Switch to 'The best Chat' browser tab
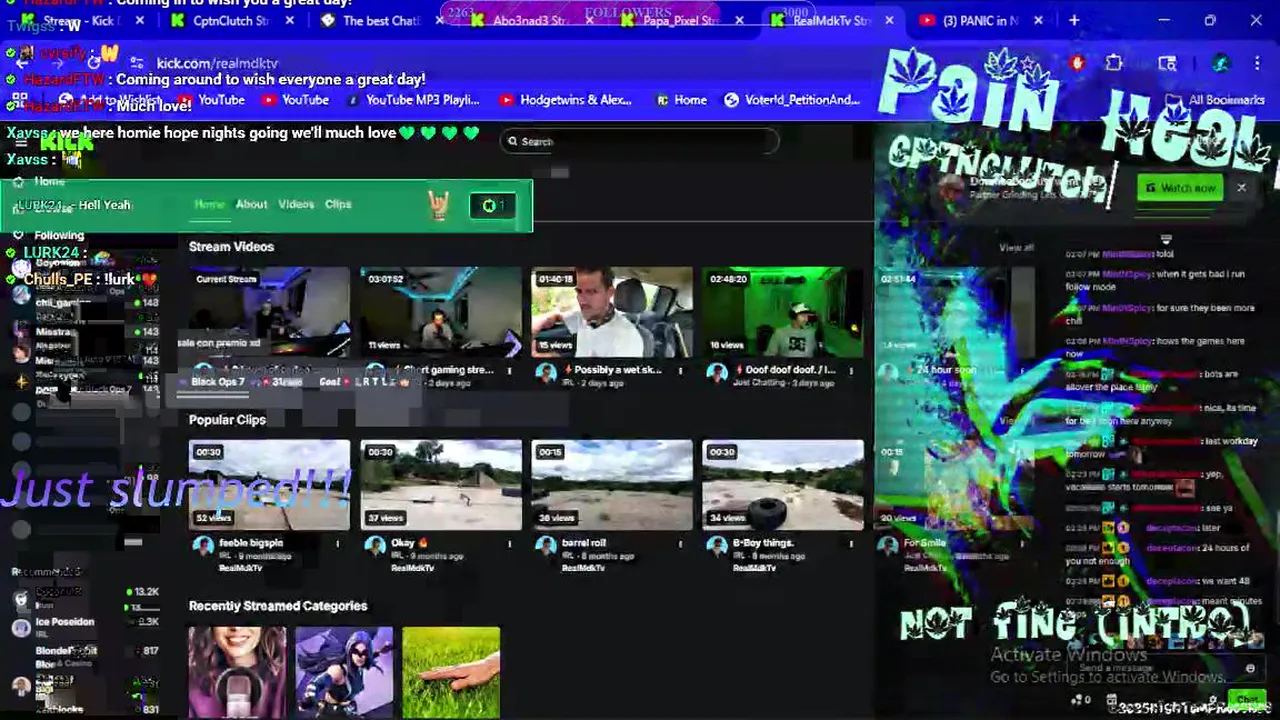The image size is (1280, 720). 380,20
